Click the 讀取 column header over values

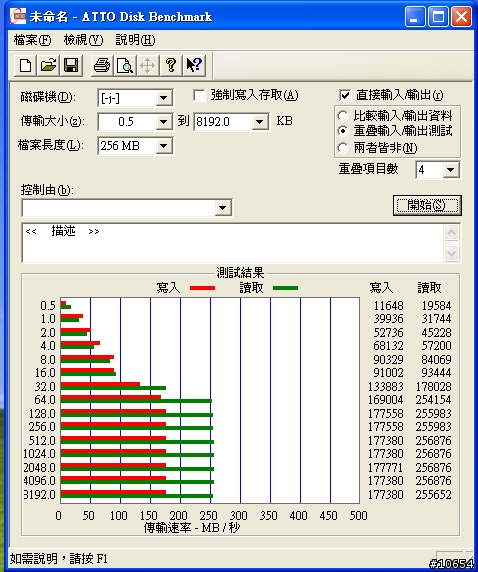(429, 288)
